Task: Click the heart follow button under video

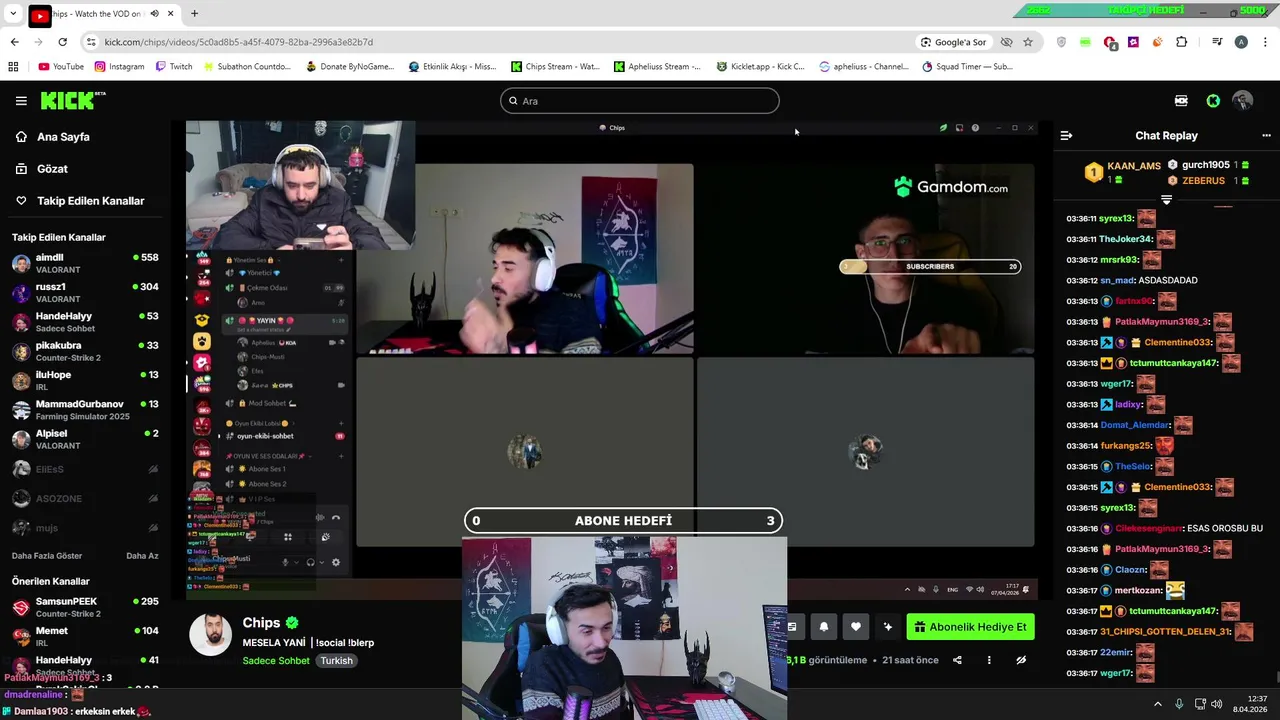Action: click(855, 627)
